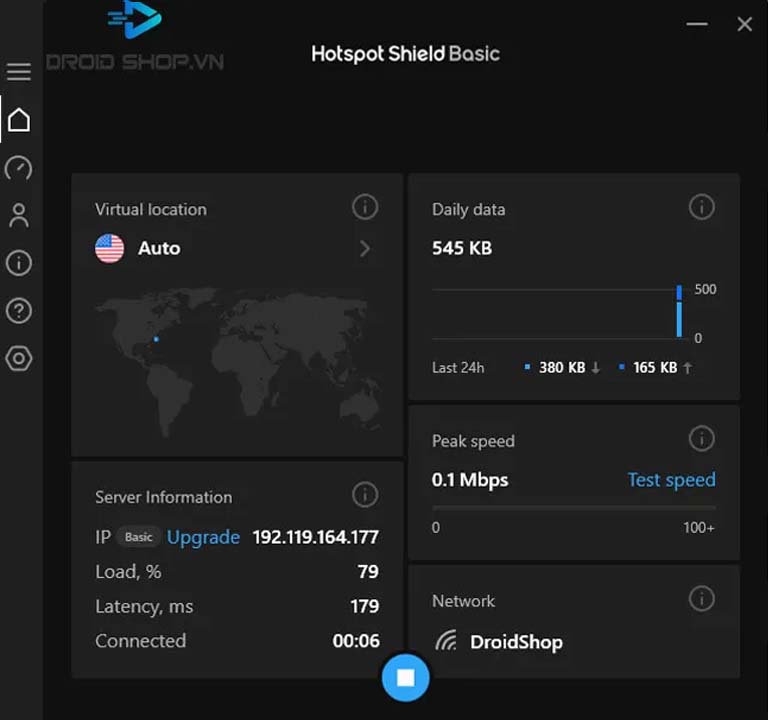Expand the virtual location list chevron
This screenshot has height=720, width=768.
[x=365, y=249]
